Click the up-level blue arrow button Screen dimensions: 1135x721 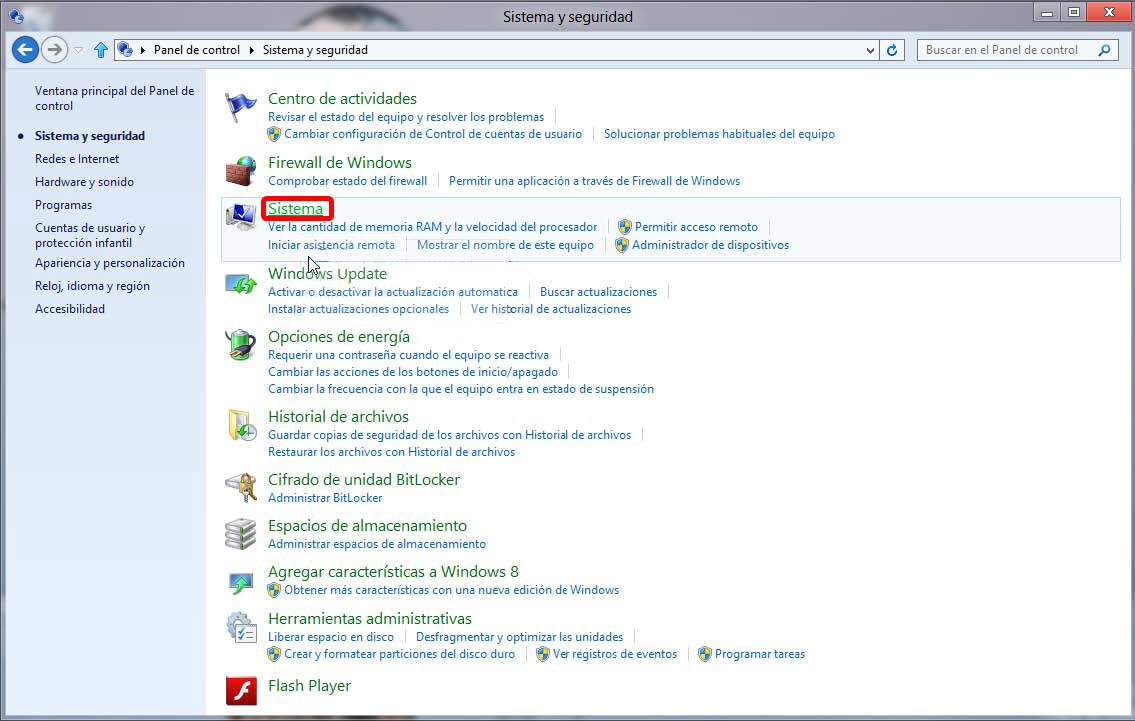click(101, 50)
